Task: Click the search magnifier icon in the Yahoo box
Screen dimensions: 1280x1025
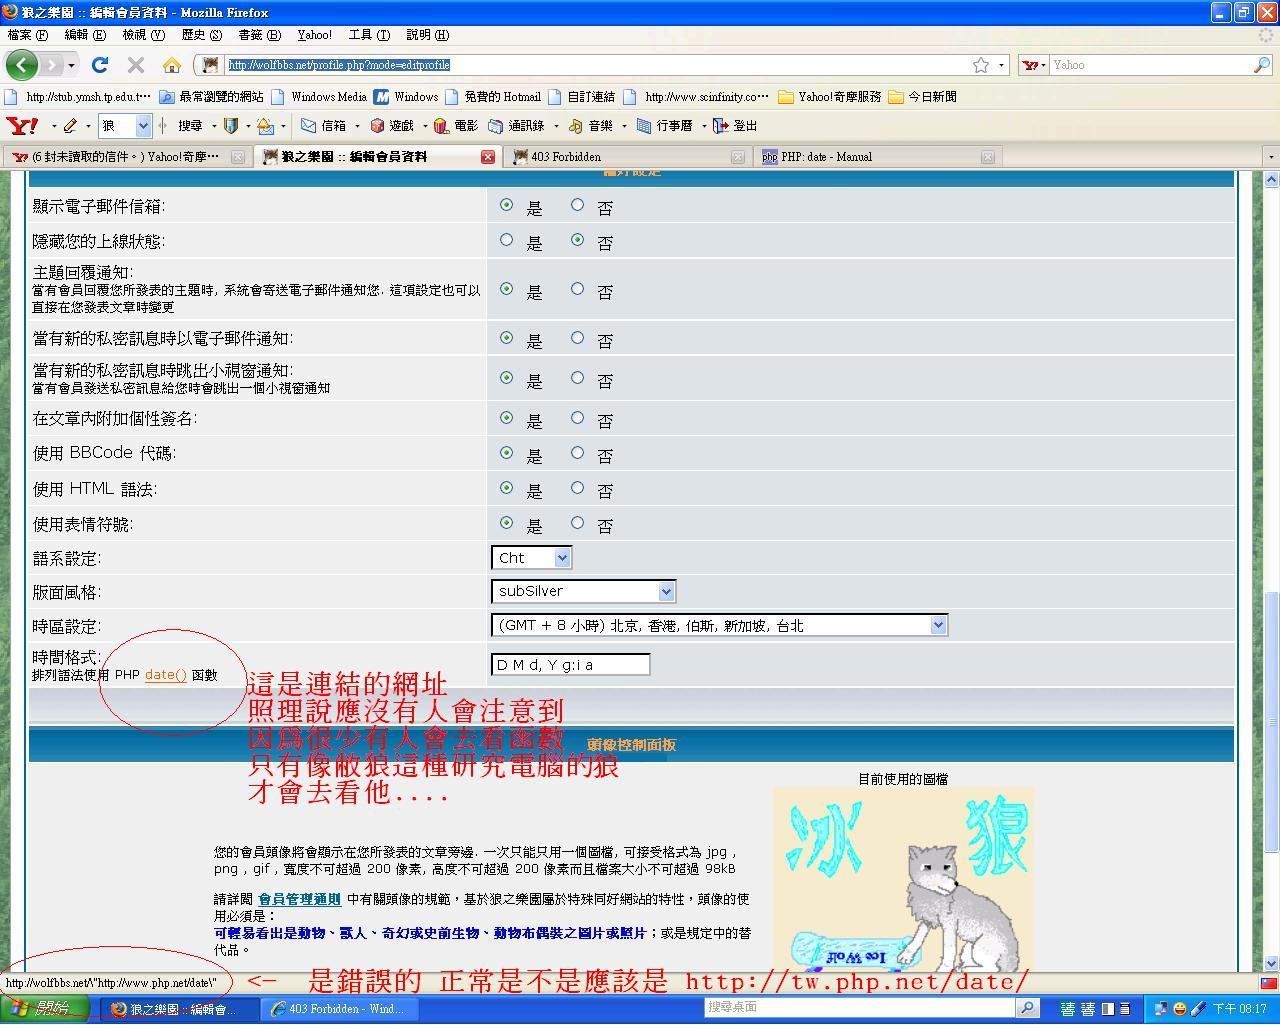Action: tap(1262, 65)
